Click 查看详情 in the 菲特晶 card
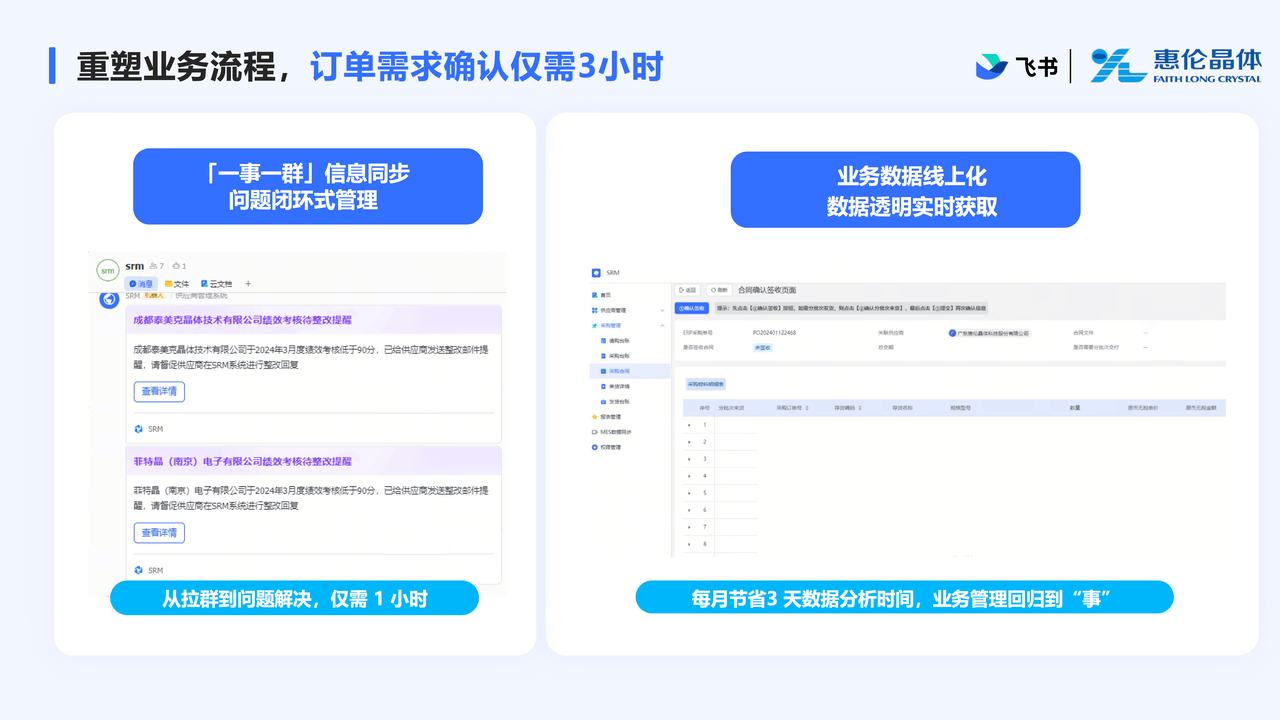This screenshot has height=720, width=1280. 159,533
